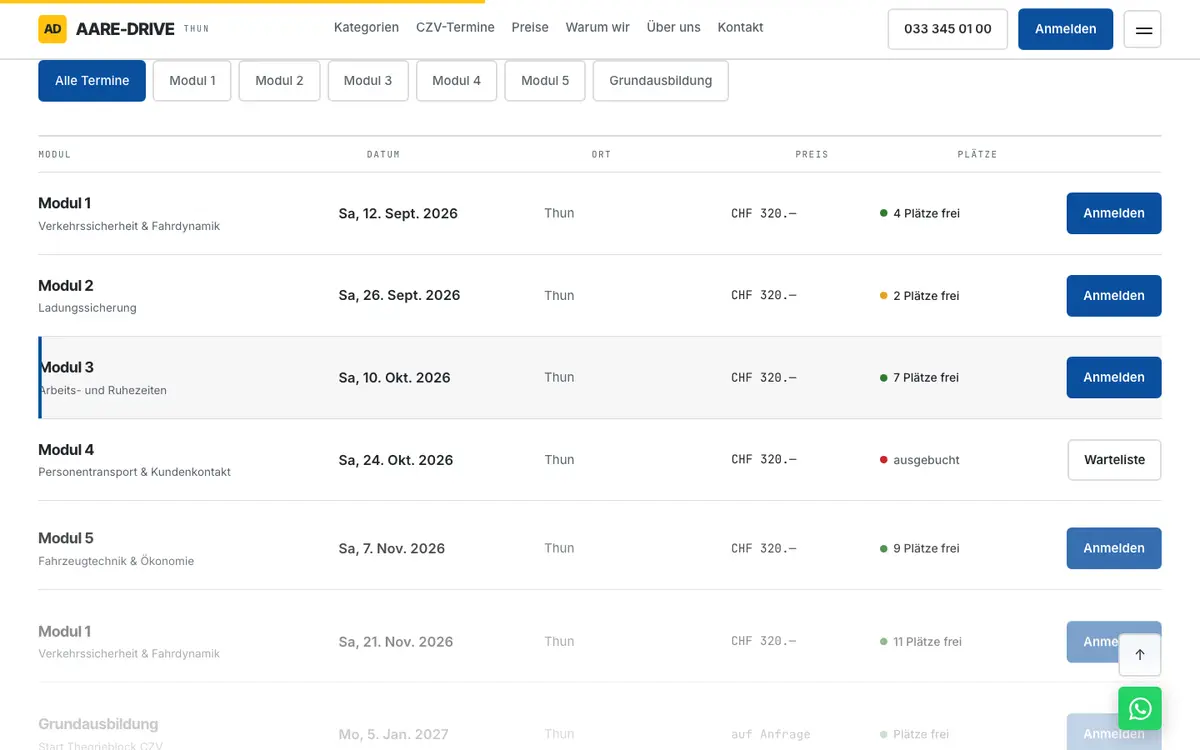
Task: Navigate to Über uns
Action: click(x=674, y=28)
